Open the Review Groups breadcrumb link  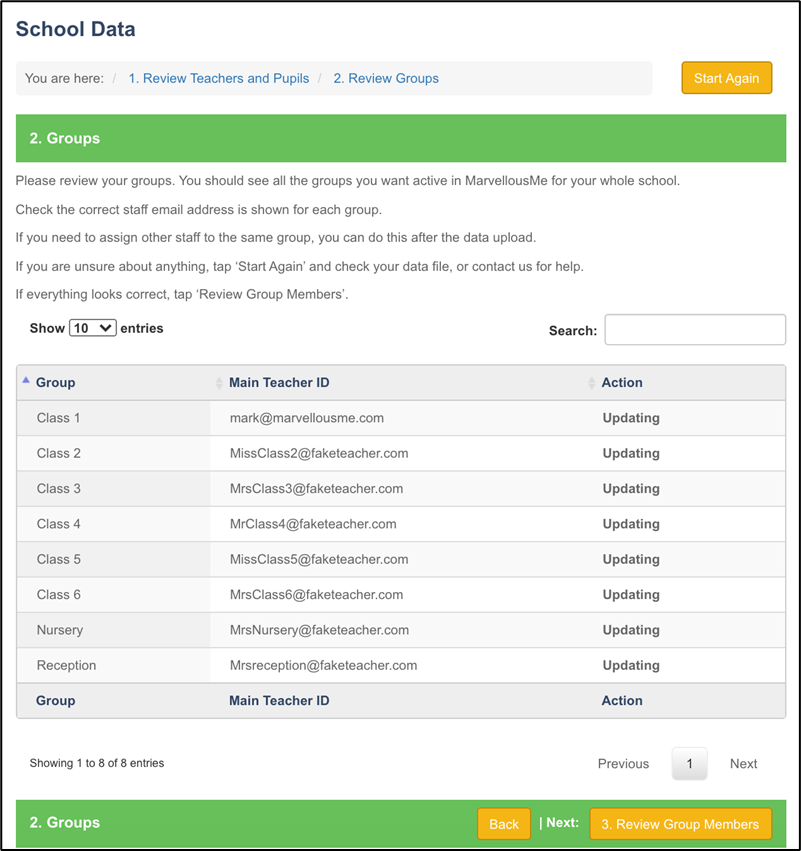(x=386, y=78)
